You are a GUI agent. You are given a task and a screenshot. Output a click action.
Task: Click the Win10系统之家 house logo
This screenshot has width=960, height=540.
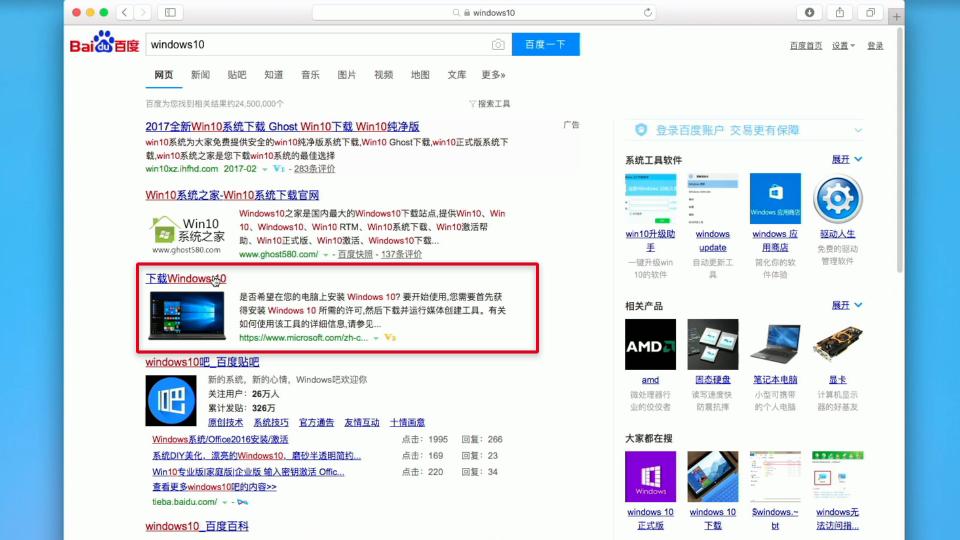(187, 233)
